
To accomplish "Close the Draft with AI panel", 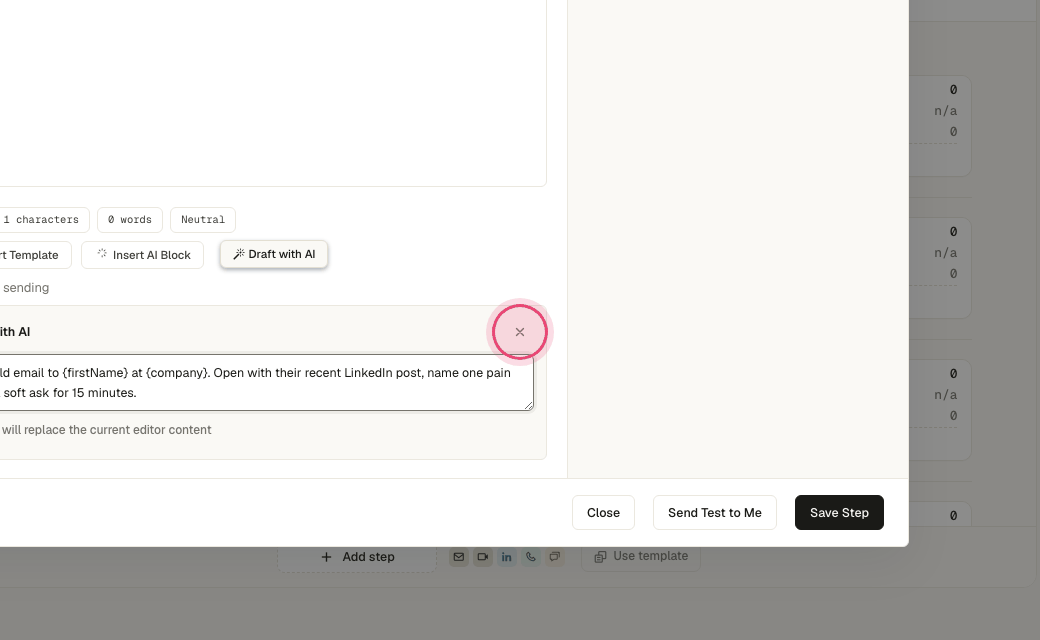I will click(x=520, y=332).
